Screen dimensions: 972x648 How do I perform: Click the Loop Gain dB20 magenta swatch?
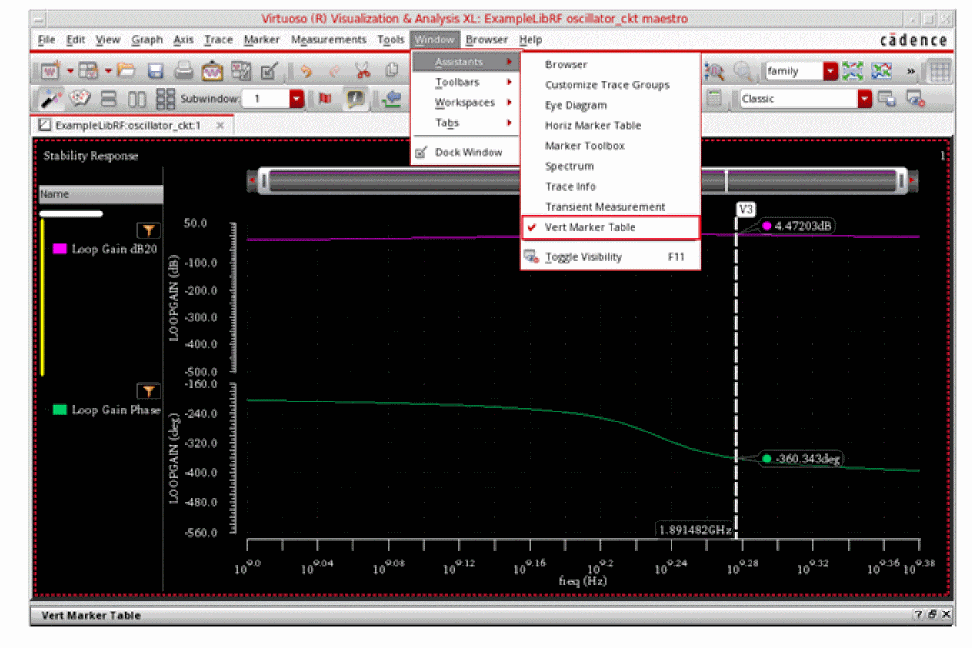[x=59, y=249]
